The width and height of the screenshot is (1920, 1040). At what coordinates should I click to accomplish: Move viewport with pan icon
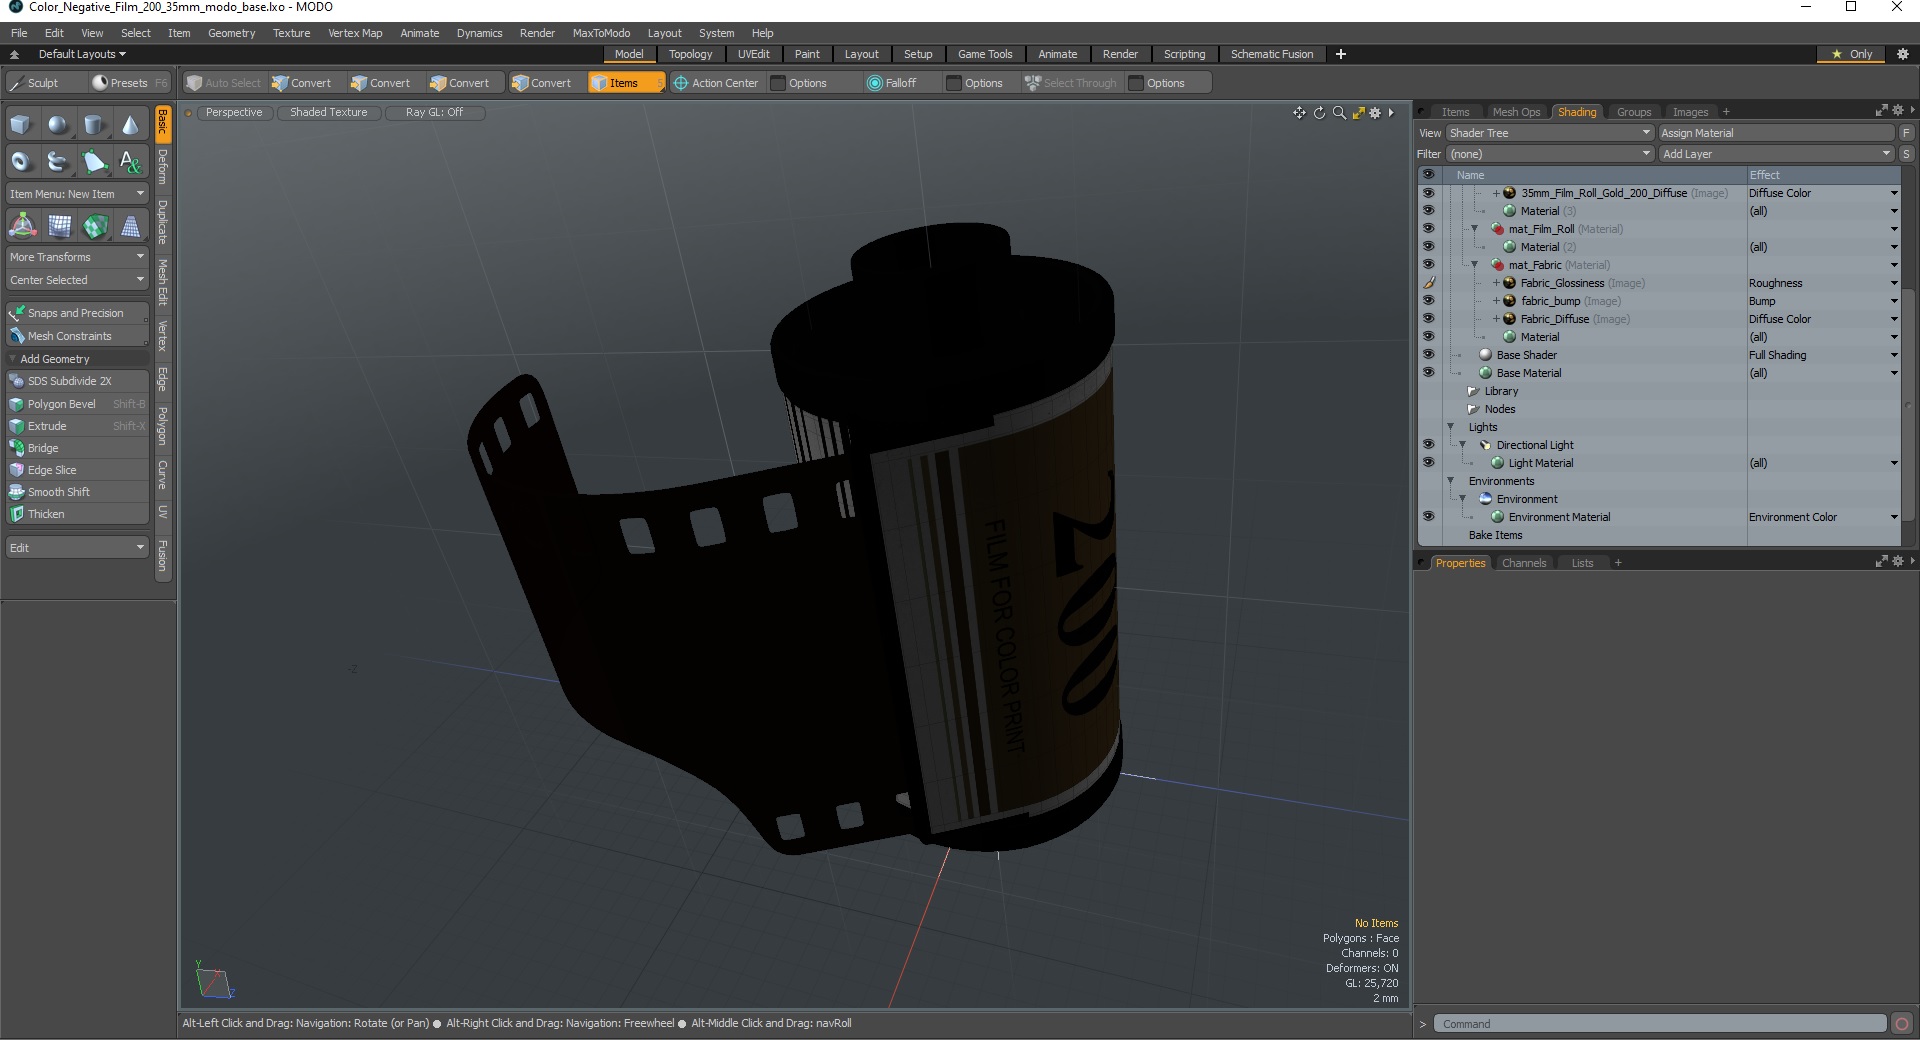point(1299,113)
